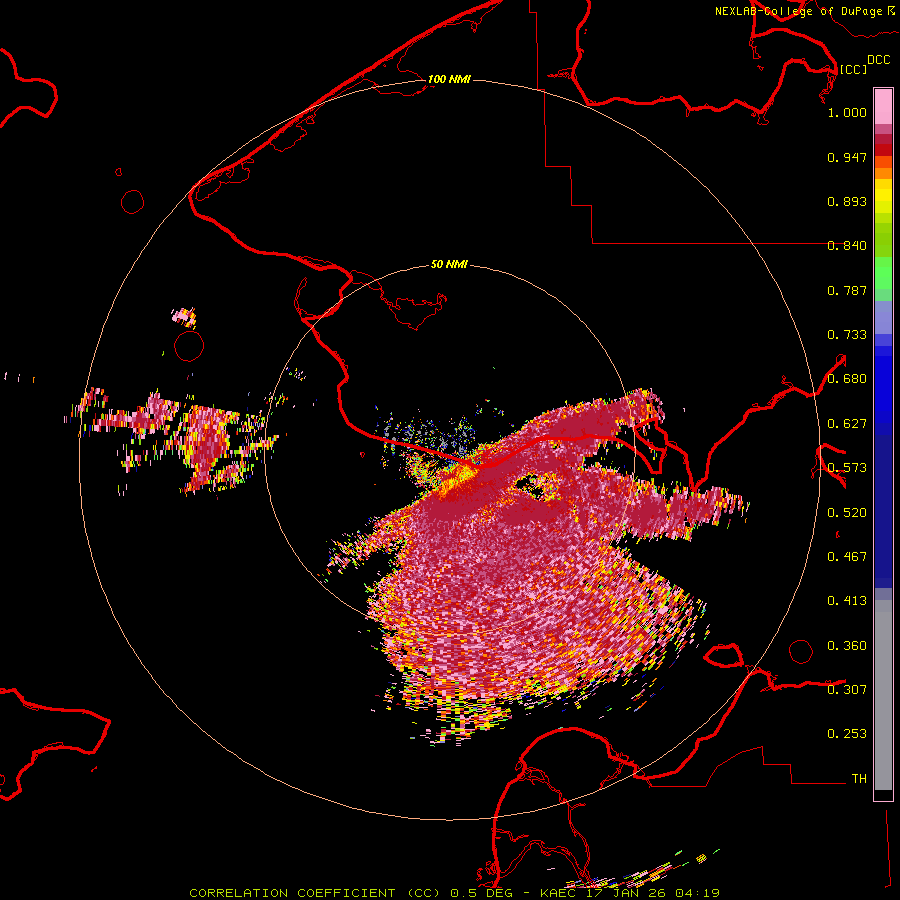Click the DCC label above the color bar

[x=878, y=60]
